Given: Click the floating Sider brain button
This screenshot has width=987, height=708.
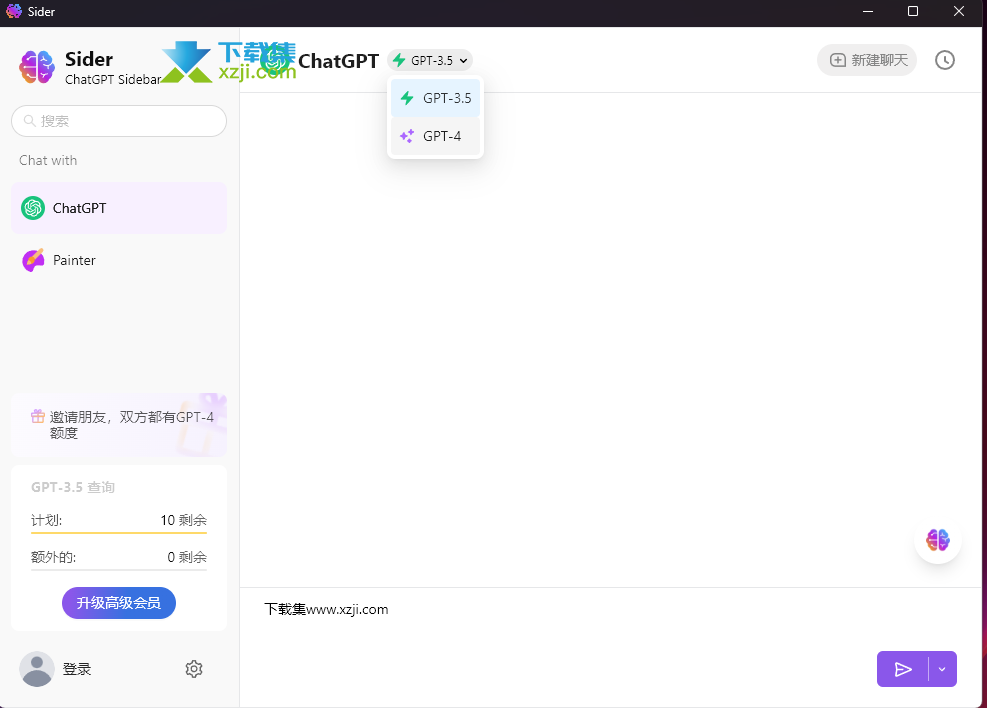Looking at the screenshot, I should coord(938,540).
